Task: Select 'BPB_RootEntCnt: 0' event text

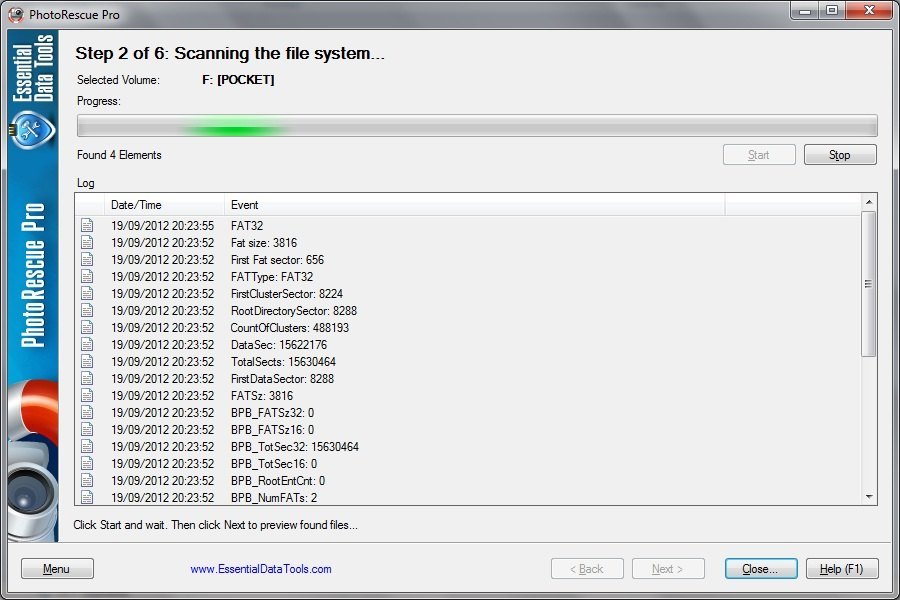Action: pyautogui.click(x=278, y=481)
